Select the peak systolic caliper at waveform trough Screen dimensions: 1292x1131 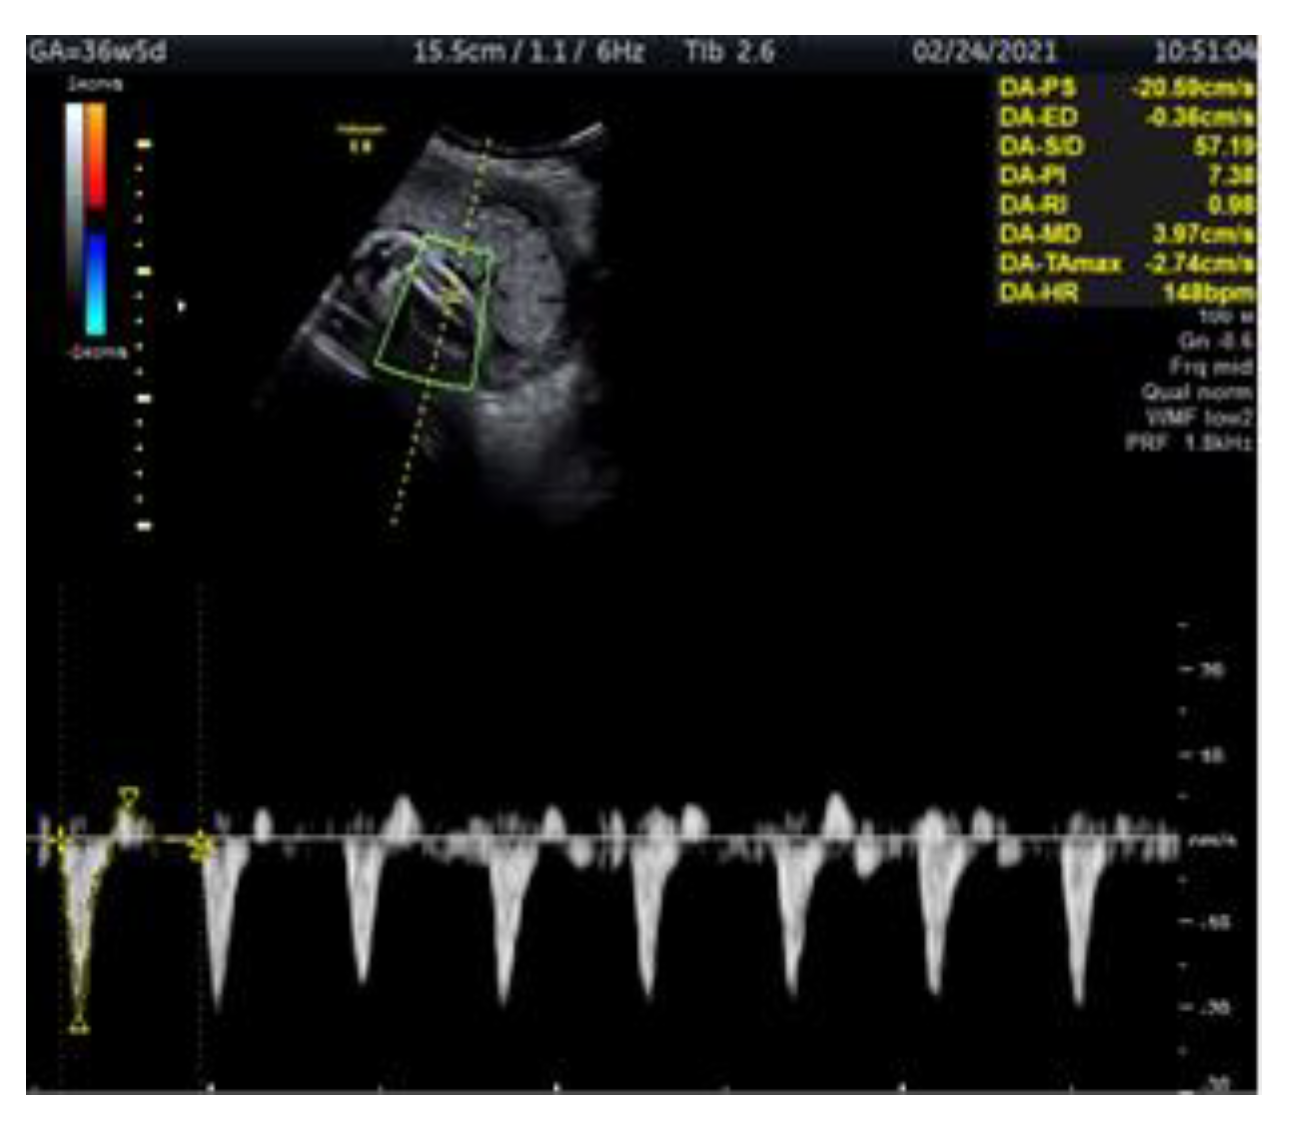(x=78, y=1026)
